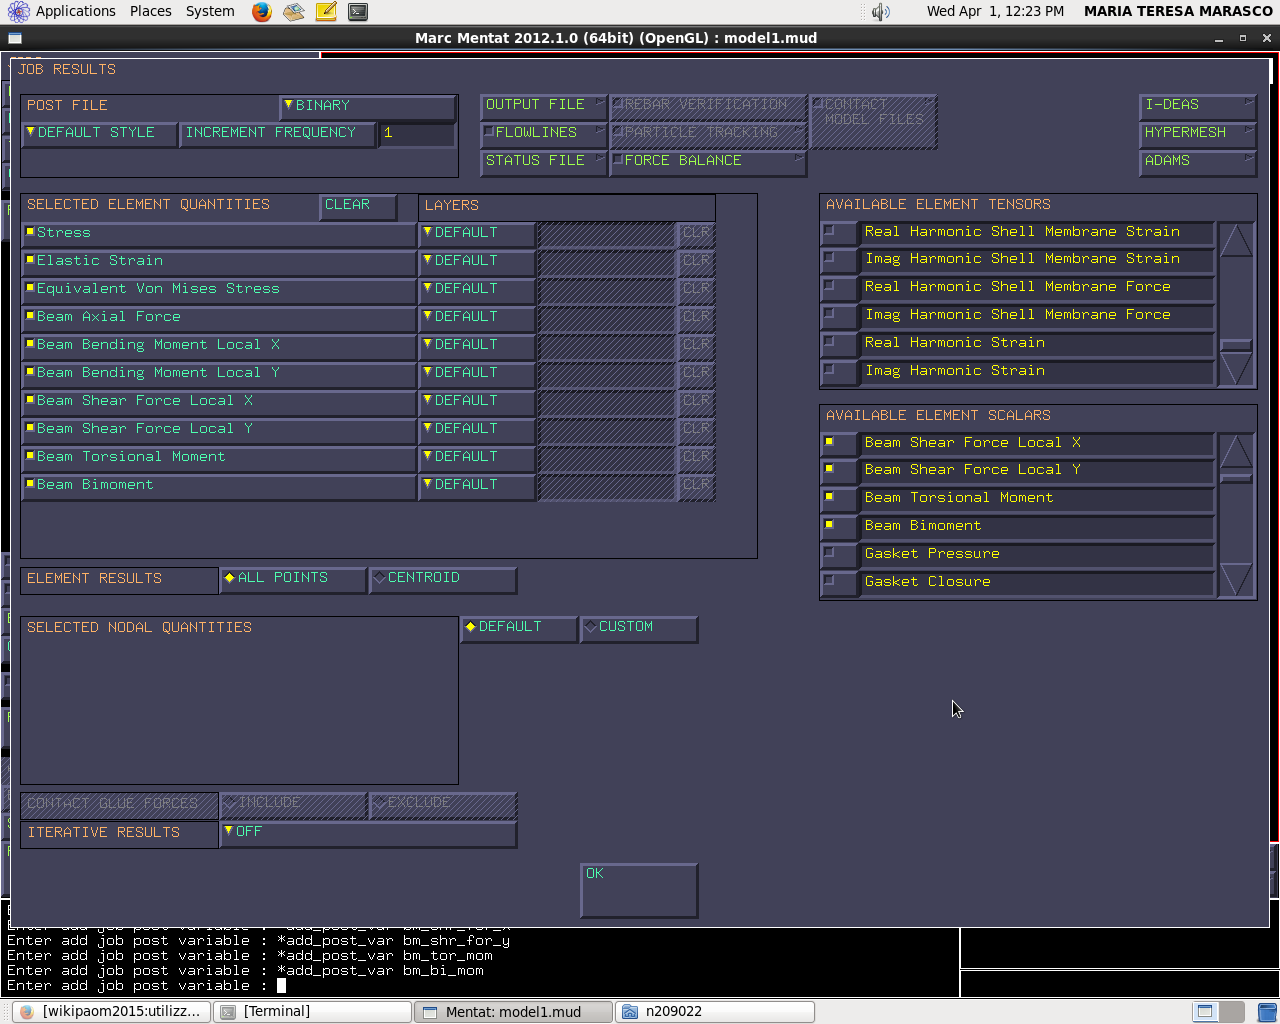The height and width of the screenshot is (1024, 1280).
Task: Click the trash icon in bottom panel
Action: click(x=1267, y=1012)
